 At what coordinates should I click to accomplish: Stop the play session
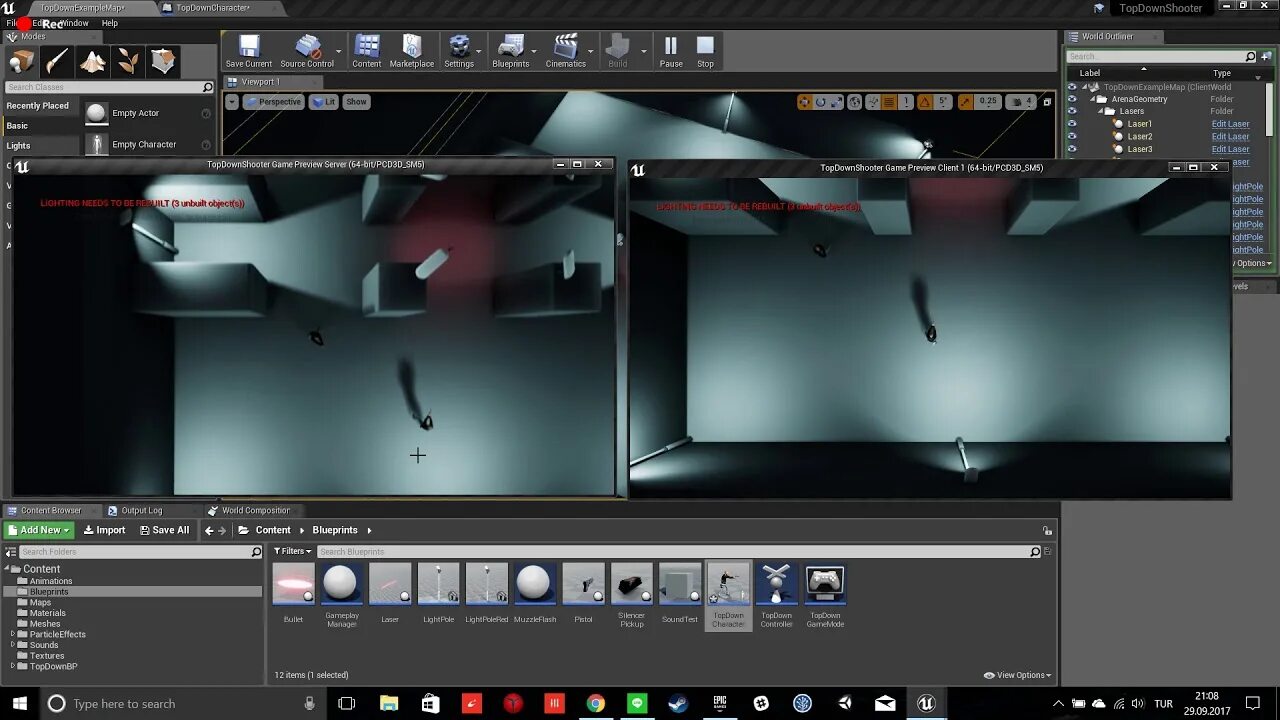click(705, 51)
